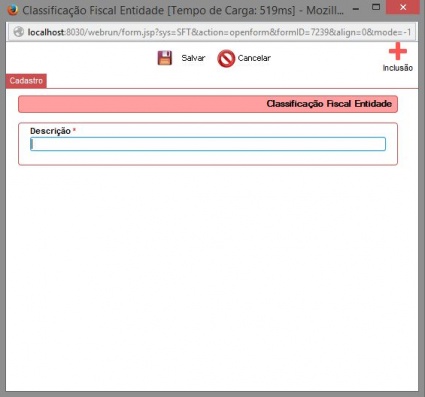Screen dimensions: 425x397
Task: Click the bordered panel around Descrição field
Action: 208,144
